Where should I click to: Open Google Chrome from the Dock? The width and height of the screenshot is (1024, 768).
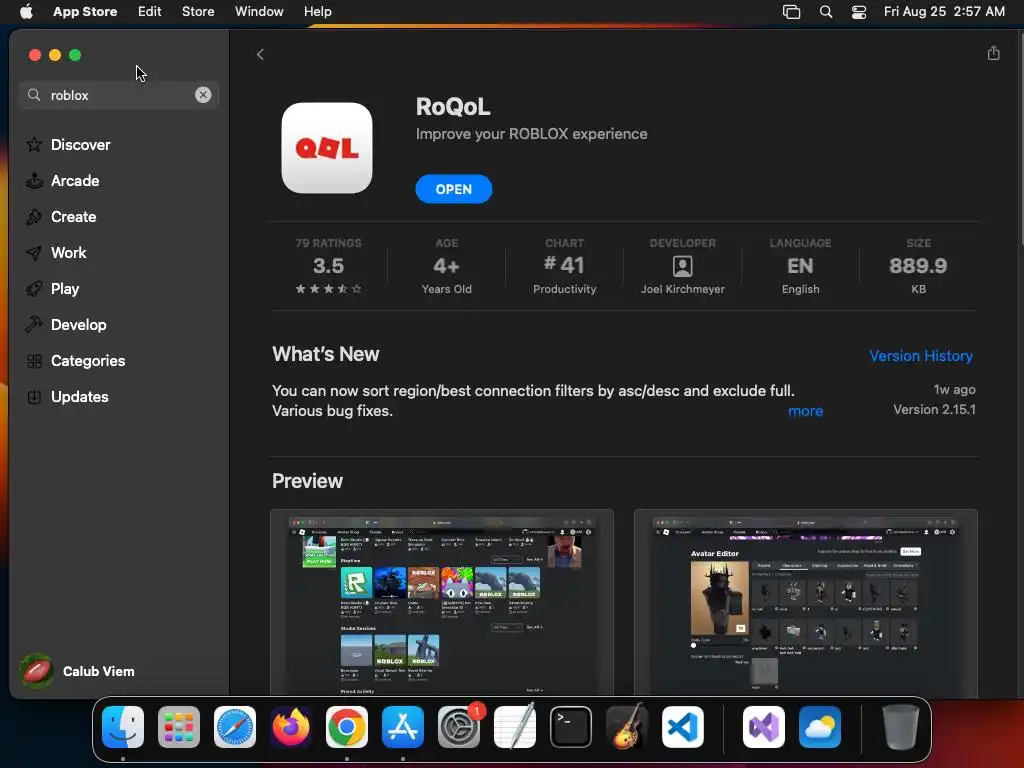[x=347, y=727]
